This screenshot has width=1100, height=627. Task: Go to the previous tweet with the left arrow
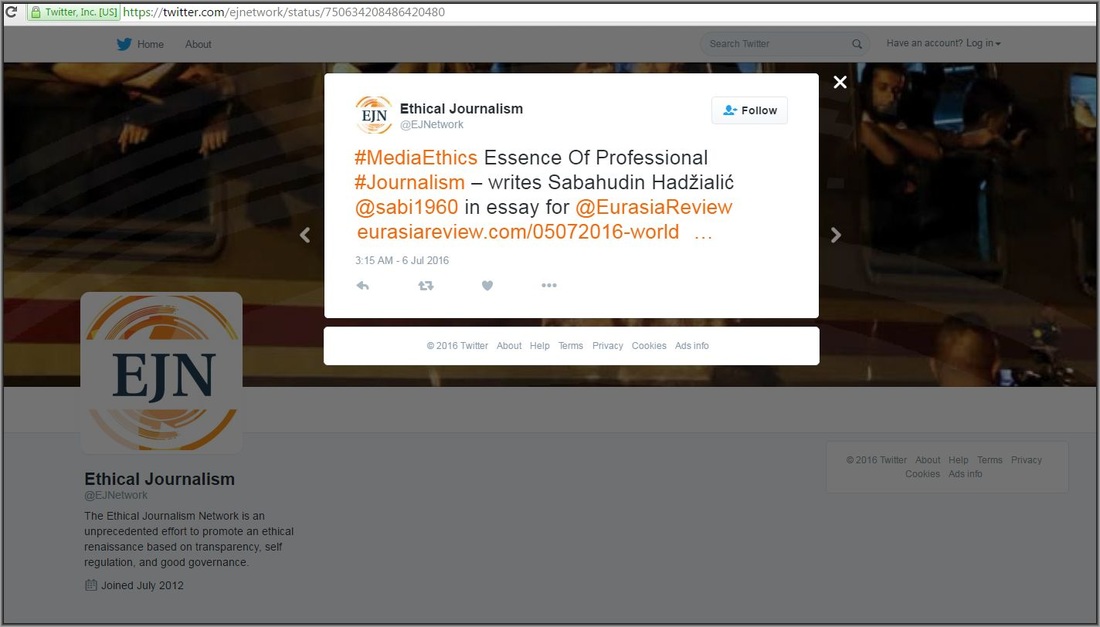point(305,235)
